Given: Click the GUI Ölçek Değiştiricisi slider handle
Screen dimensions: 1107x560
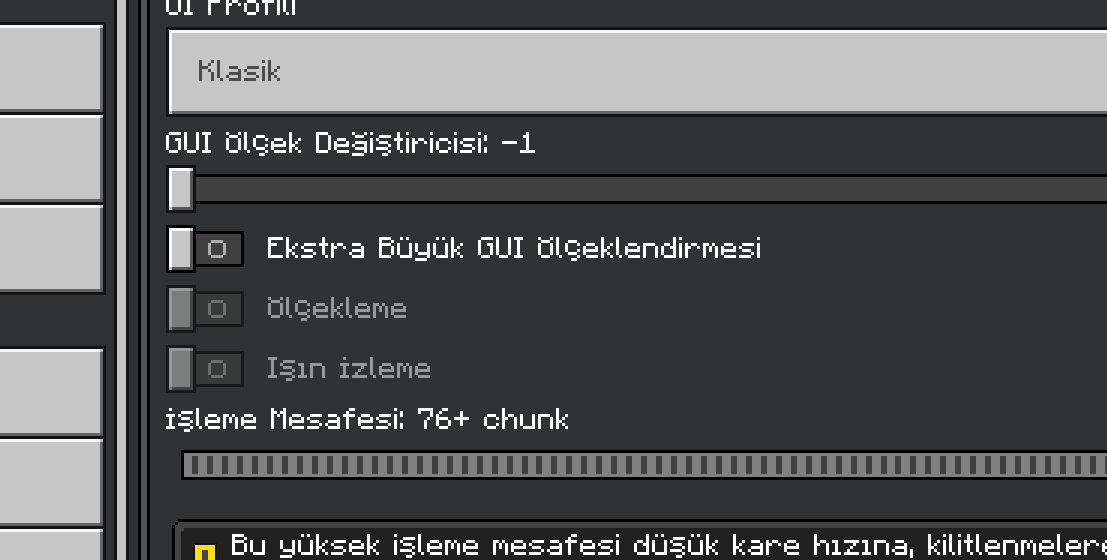Looking at the screenshot, I should tap(181, 189).
